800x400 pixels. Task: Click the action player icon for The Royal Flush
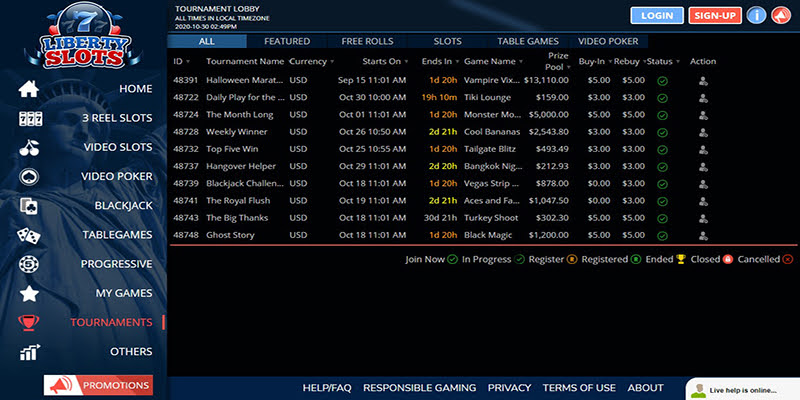pyautogui.click(x=703, y=202)
